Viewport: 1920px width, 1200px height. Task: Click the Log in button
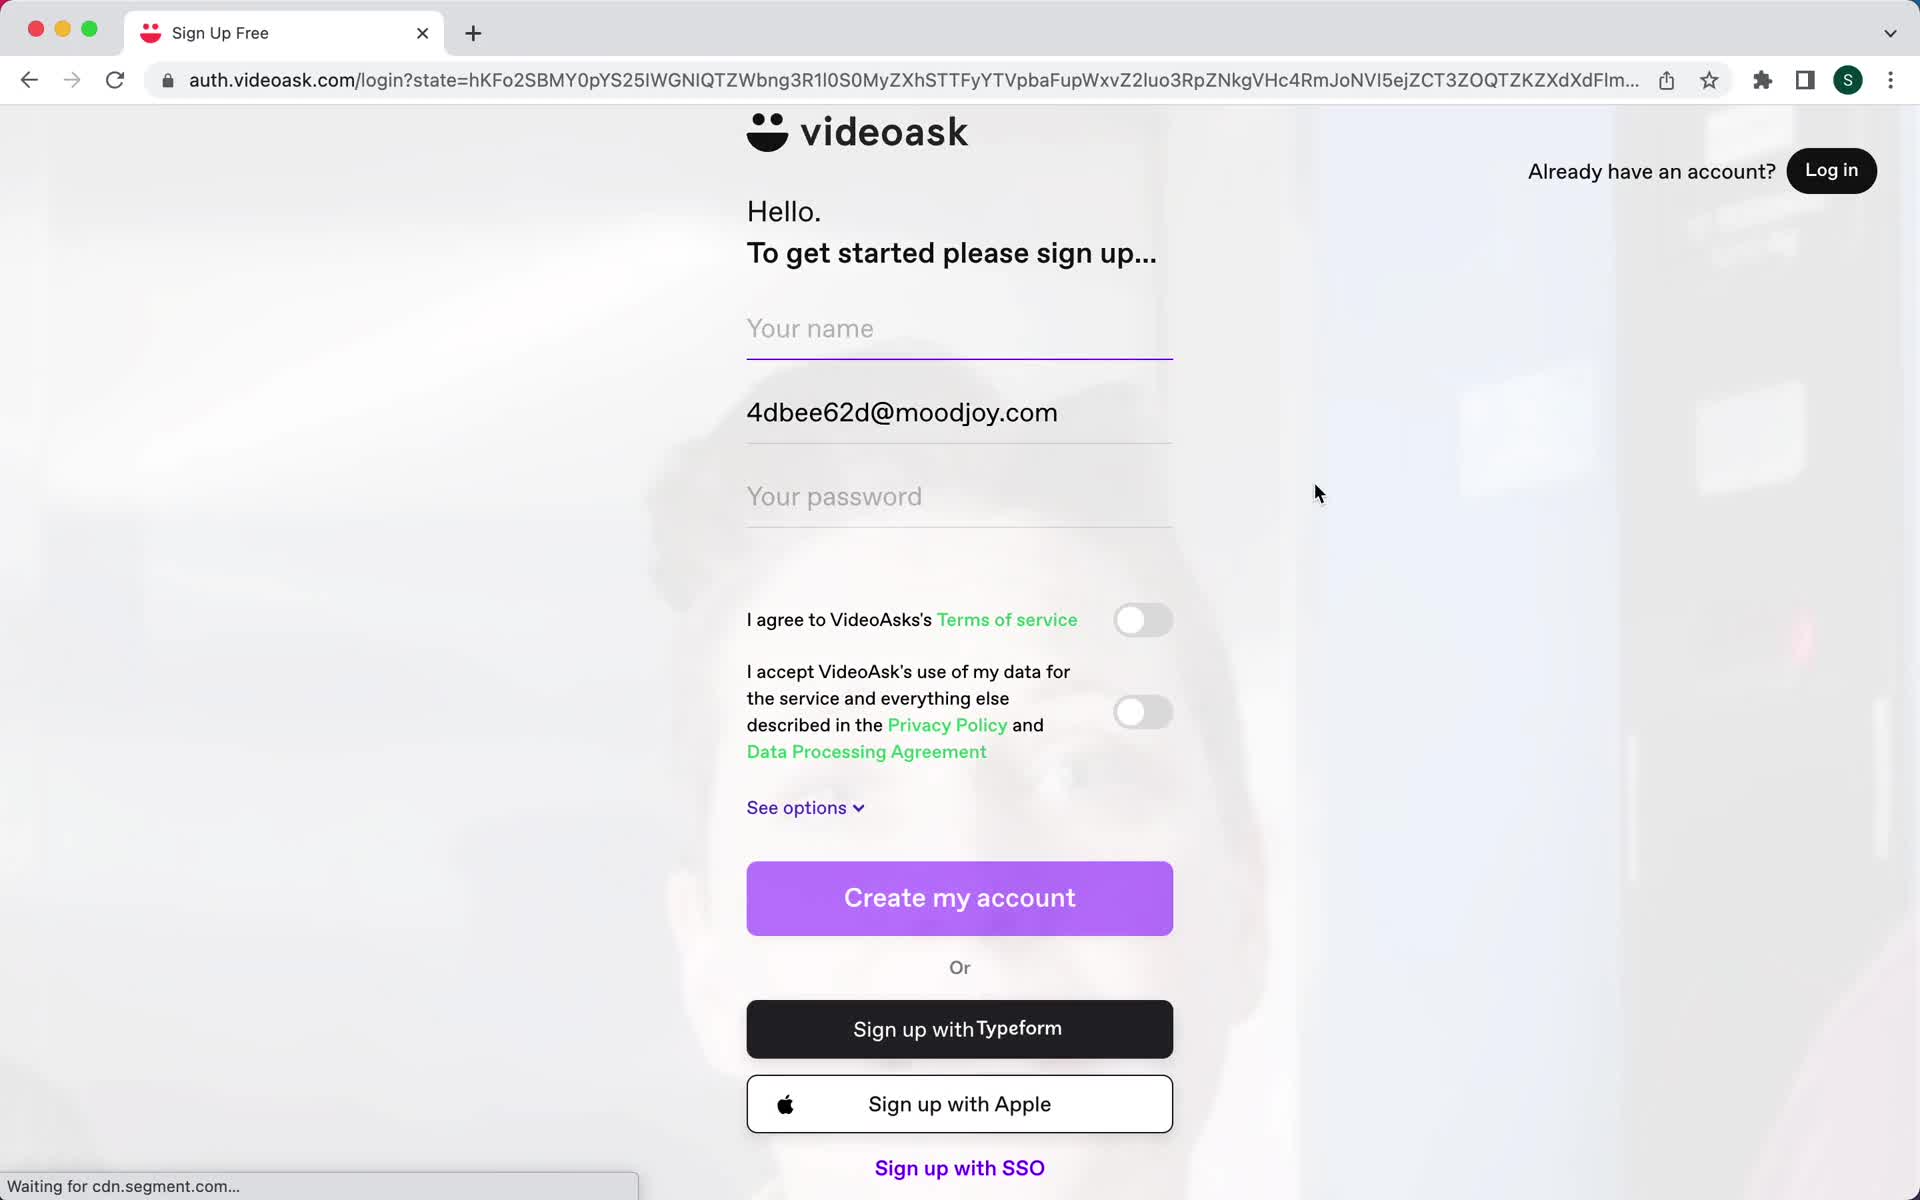[1833, 170]
